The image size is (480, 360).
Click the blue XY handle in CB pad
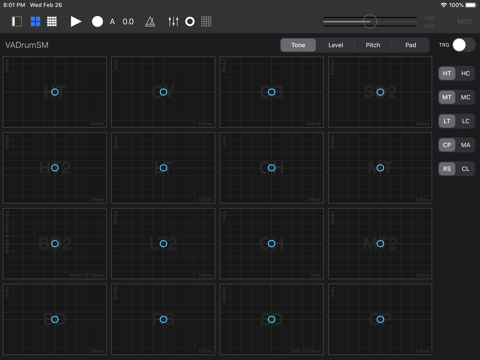pyautogui.click(x=272, y=92)
